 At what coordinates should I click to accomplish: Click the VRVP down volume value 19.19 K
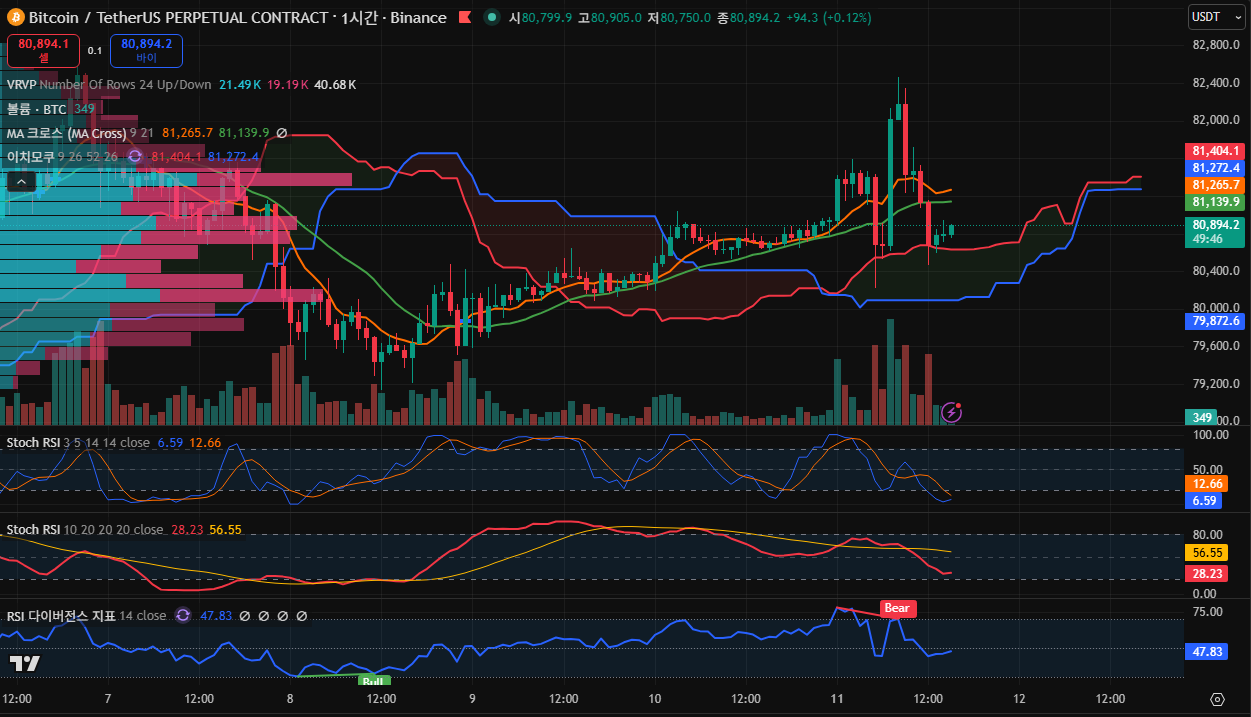coord(287,85)
